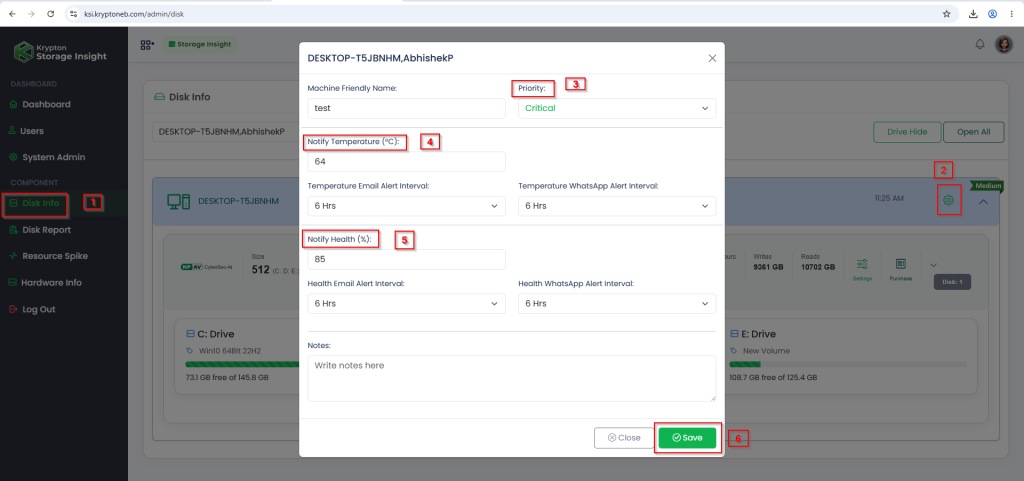Click the E: Drive usage bar
The width and height of the screenshot is (1024, 481).
pos(848,364)
